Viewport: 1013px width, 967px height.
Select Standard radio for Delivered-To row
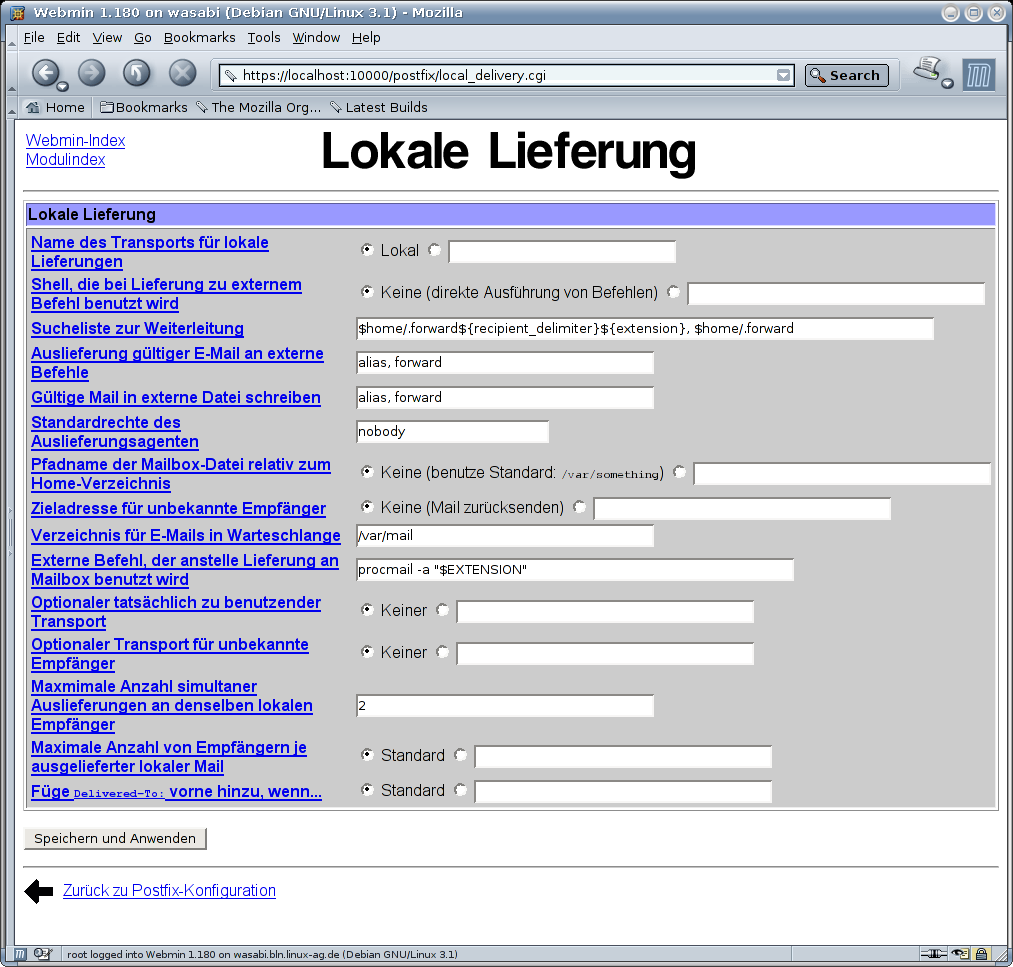click(x=367, y=789)
